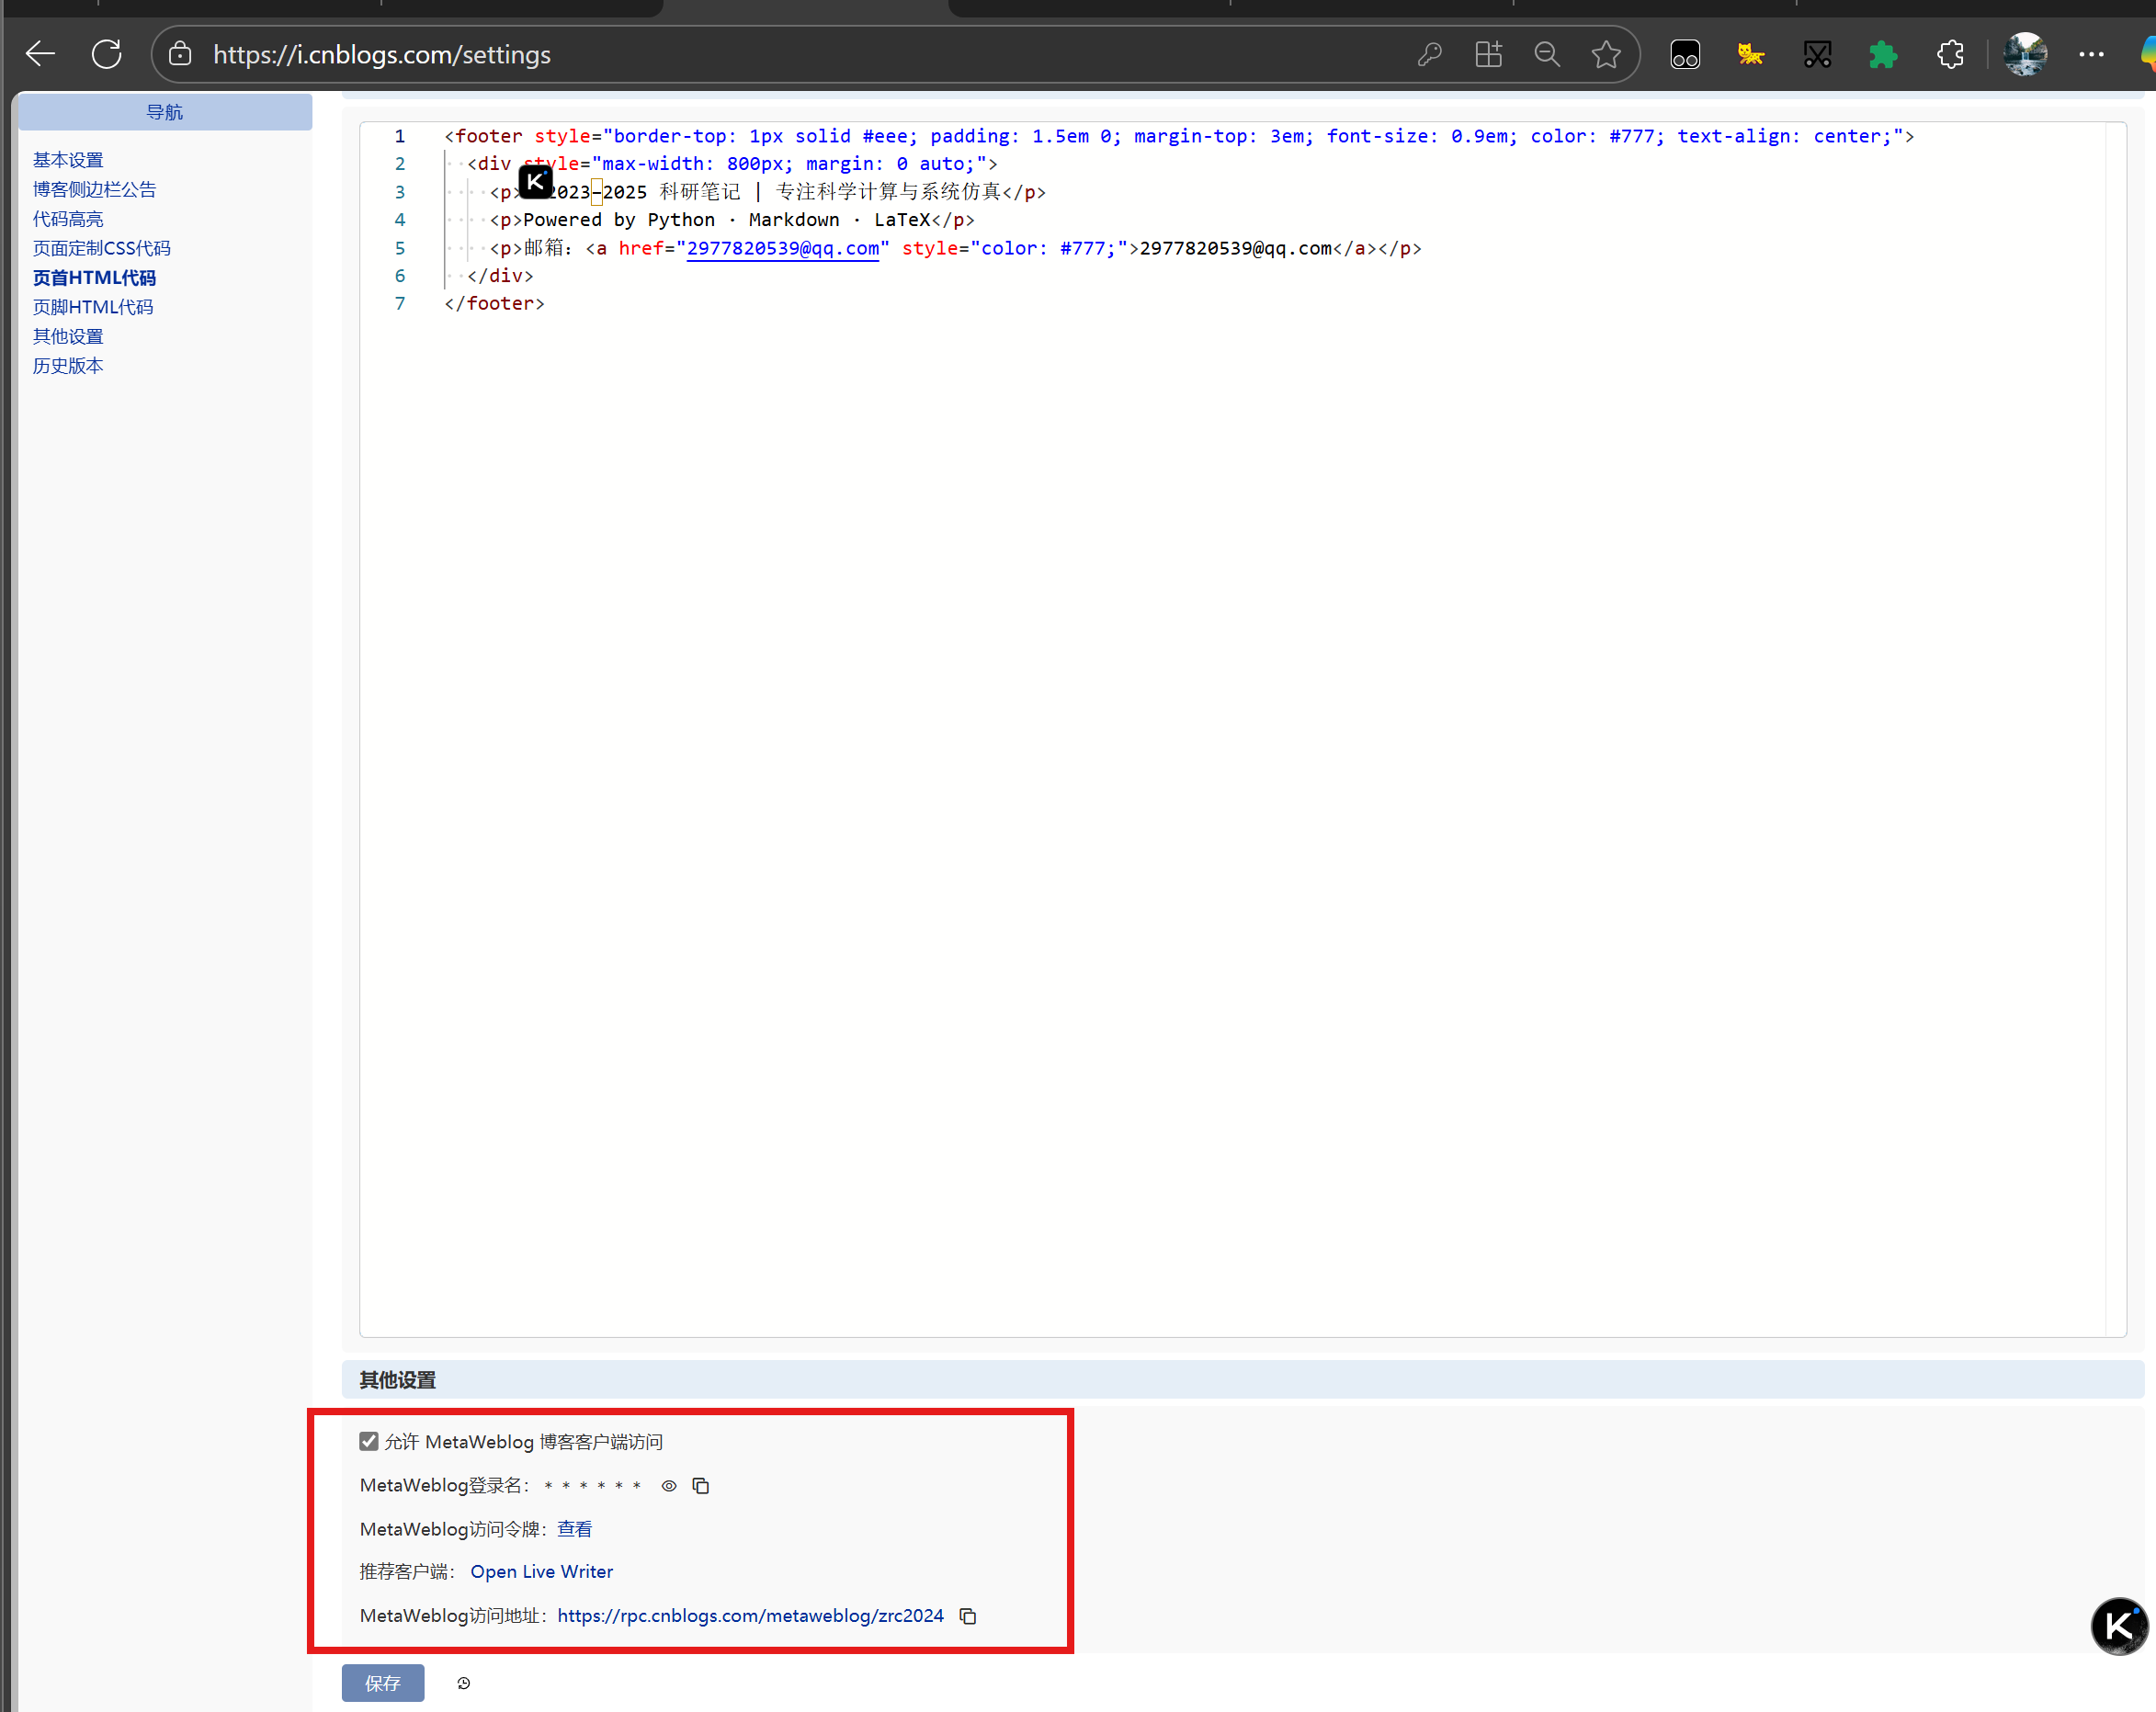The height and width of the screenshot is (1712, 2156).
Task: Add this page to favorites star
Action: [1606, 54]
